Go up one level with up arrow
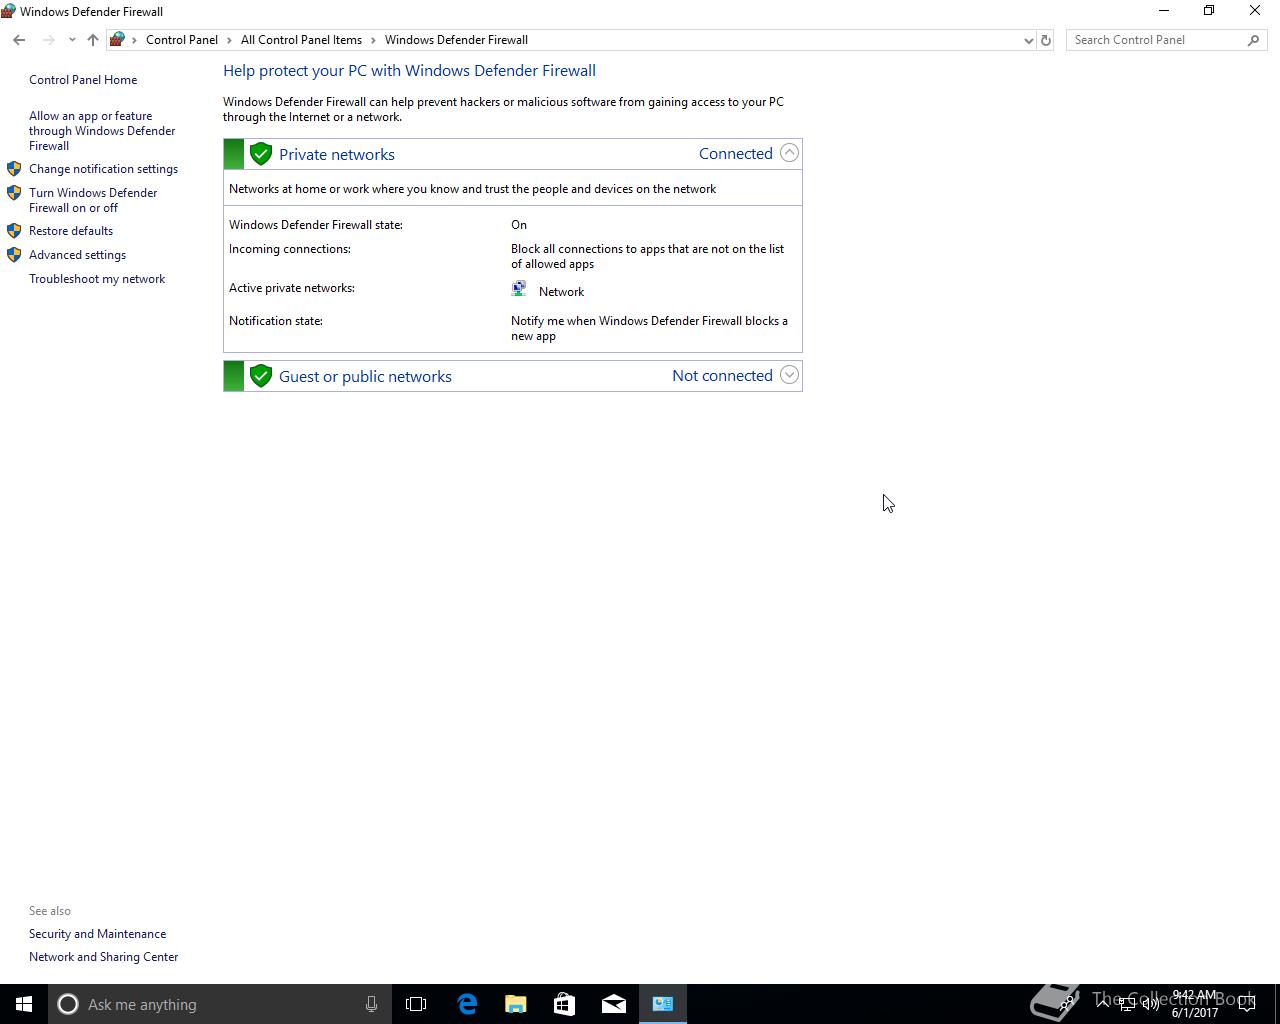 click(x=93, y=40)
